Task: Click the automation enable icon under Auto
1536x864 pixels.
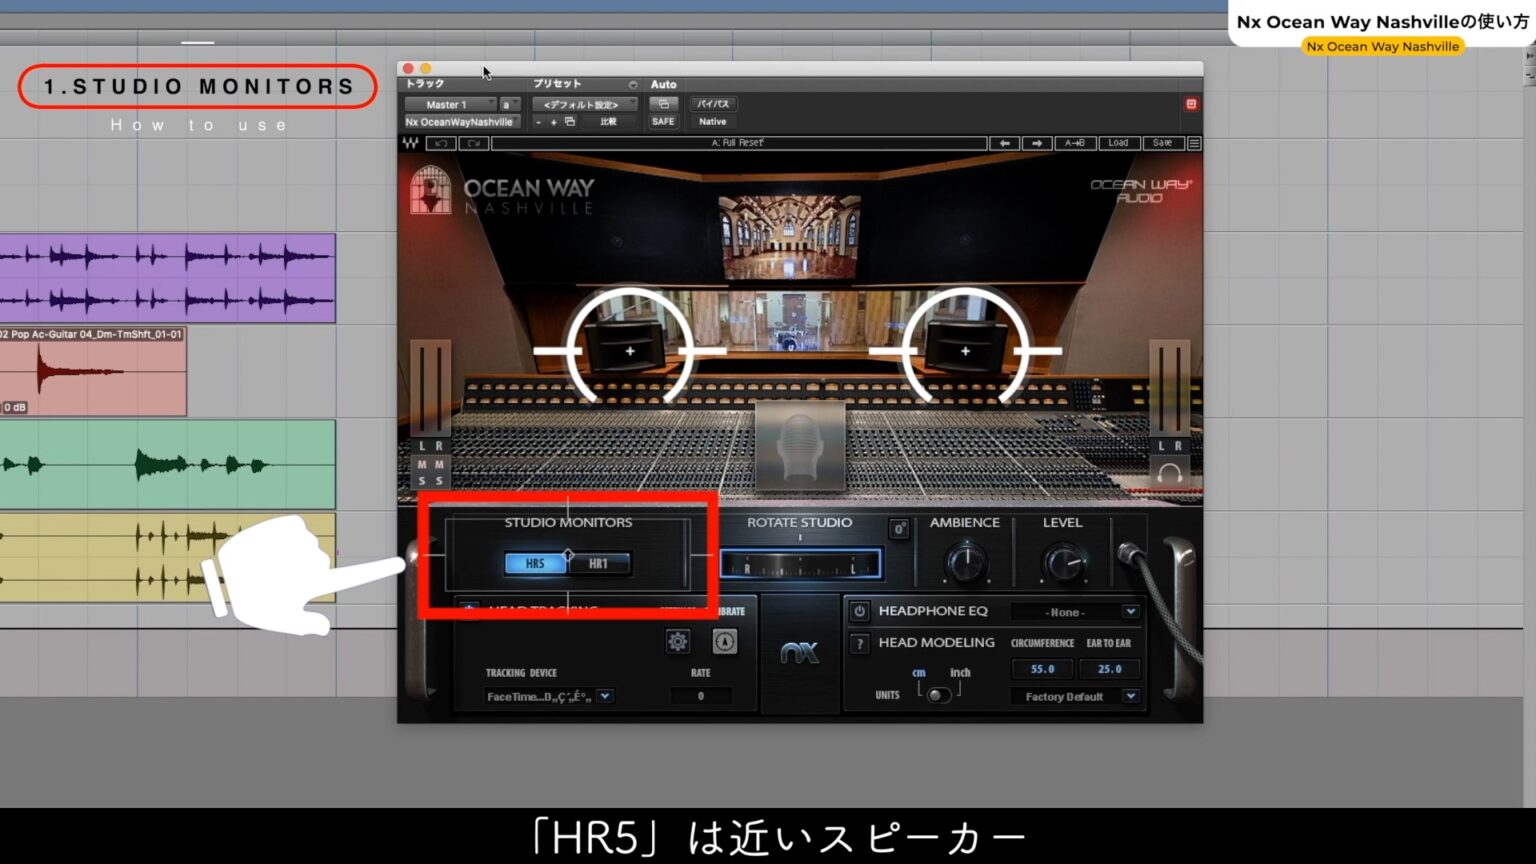Action: tap(663, 104)
